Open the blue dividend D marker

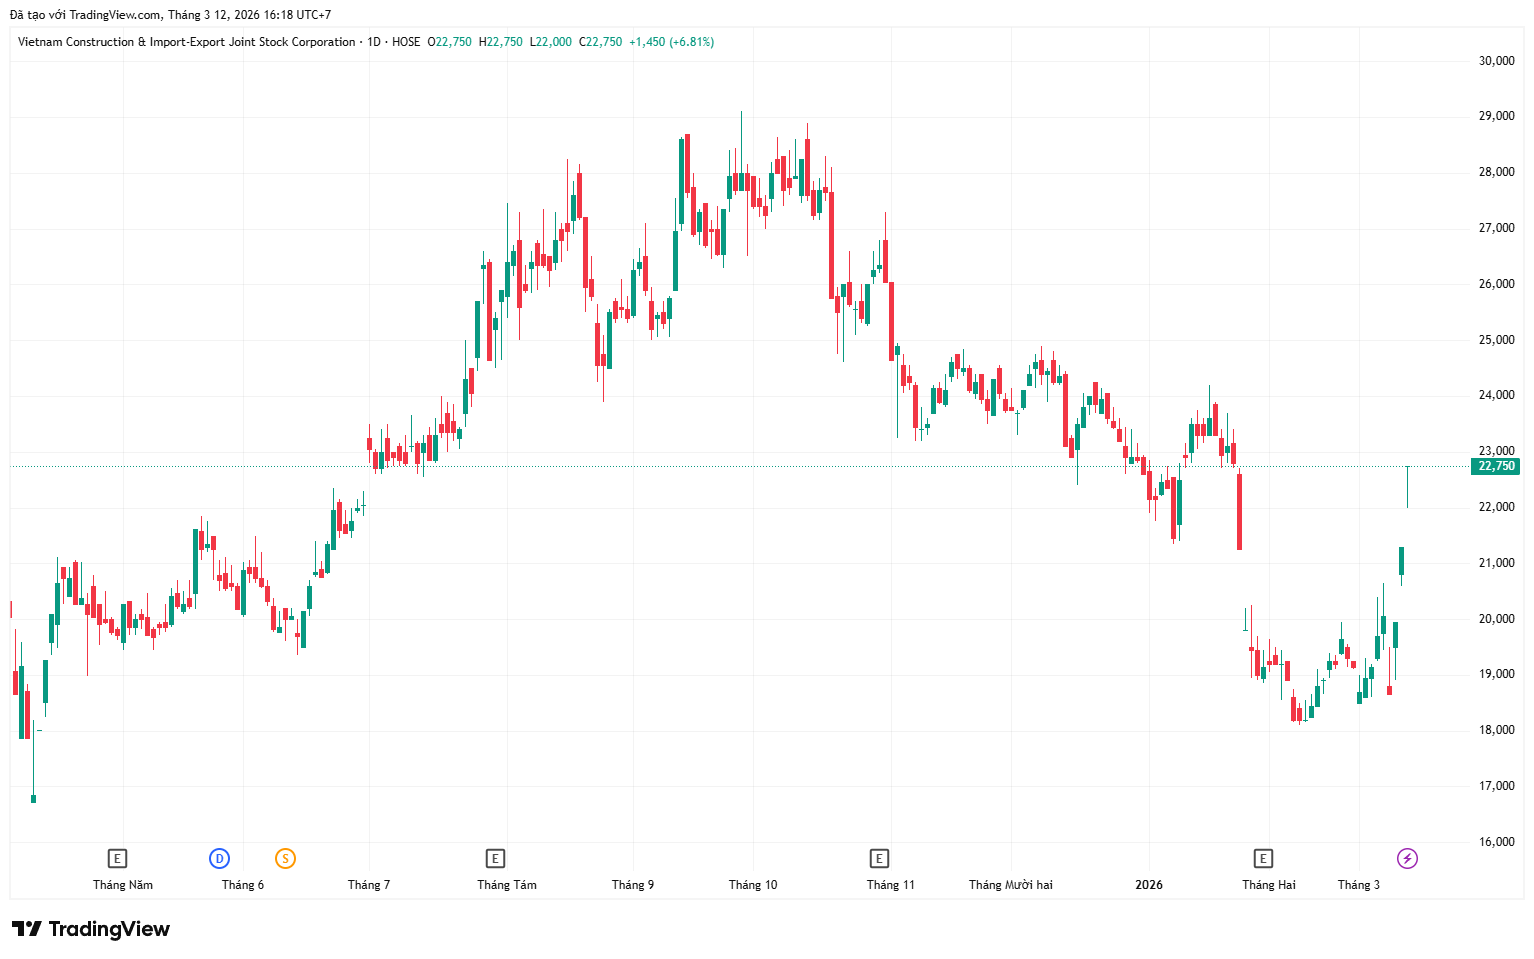[x=219, y=858]
